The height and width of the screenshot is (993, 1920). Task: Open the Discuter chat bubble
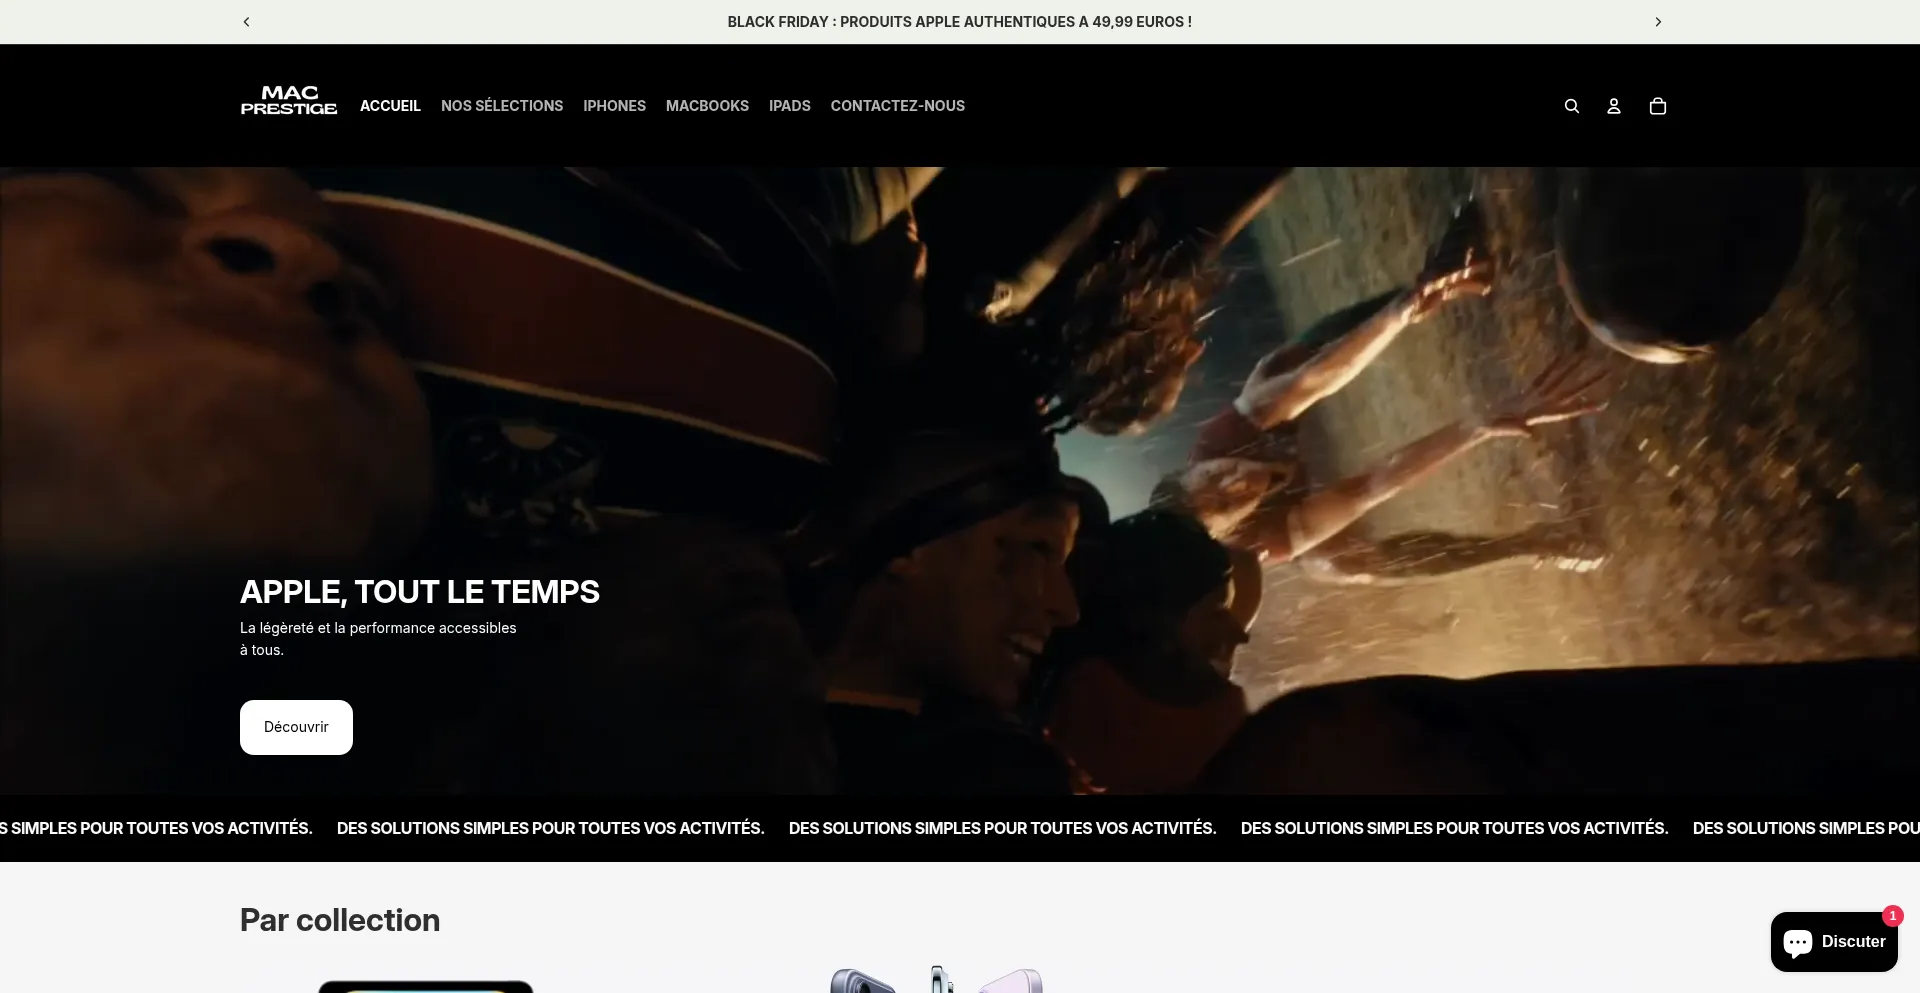1833,942
